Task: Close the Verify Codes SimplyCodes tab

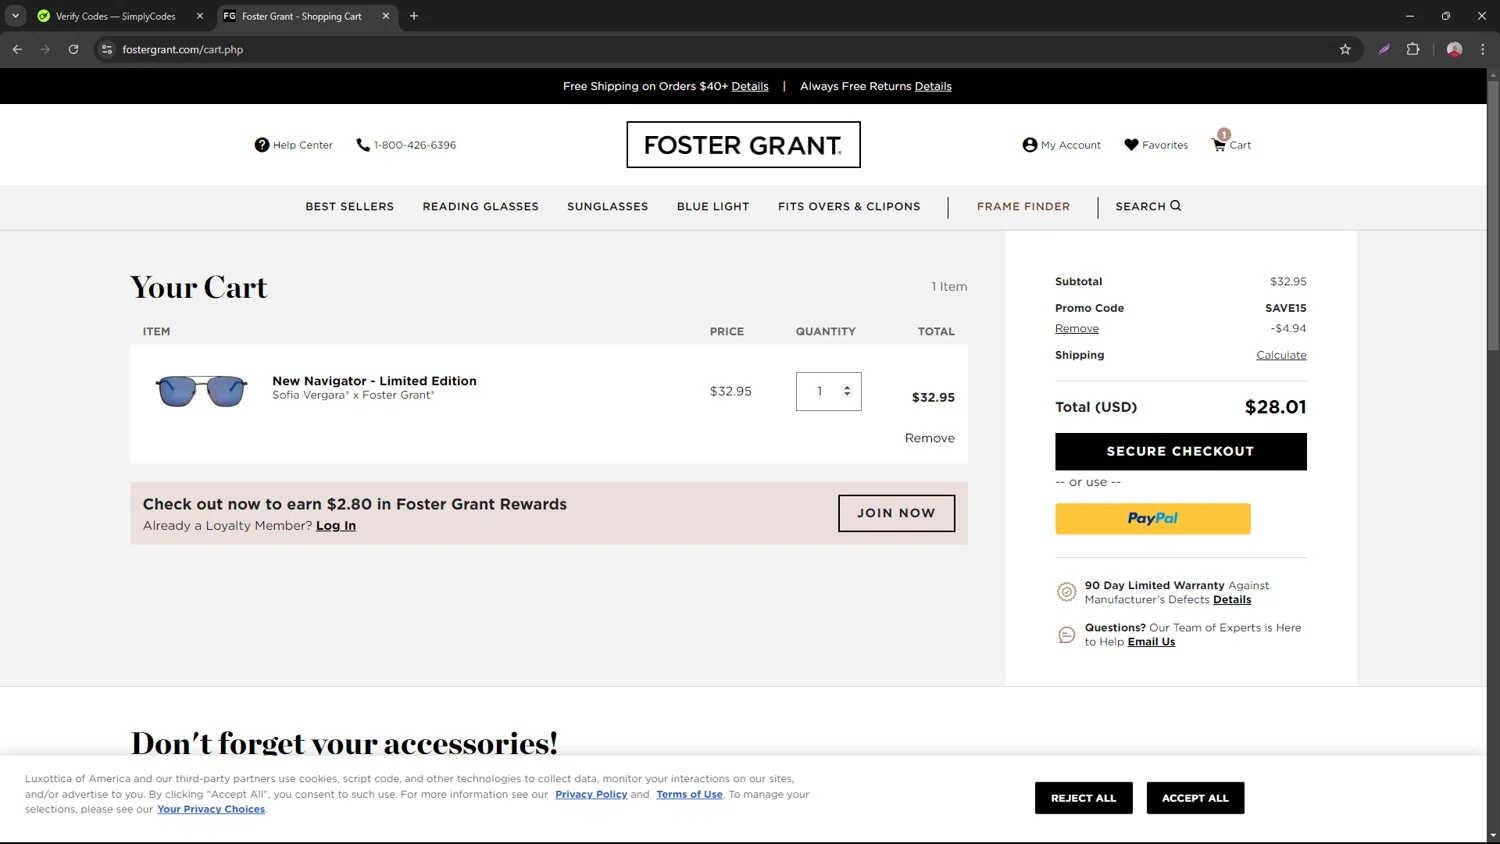Action: coord(200,16)
